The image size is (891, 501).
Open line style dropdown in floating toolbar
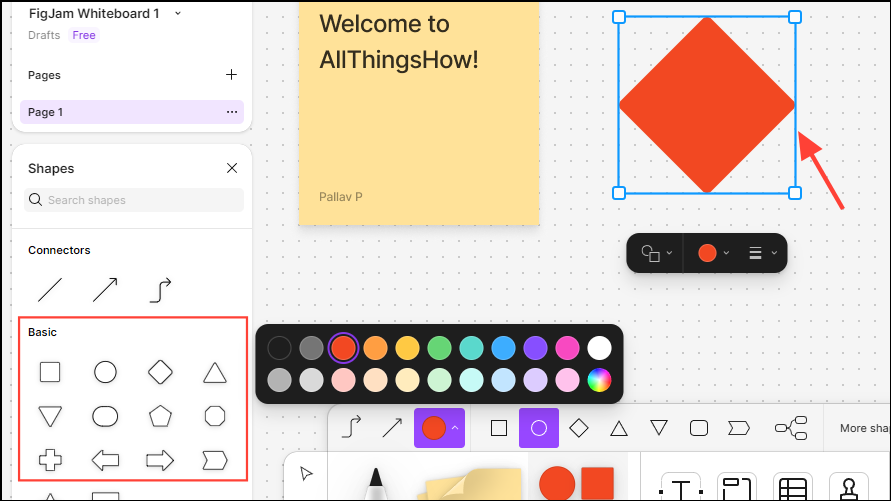pos(763,253)
